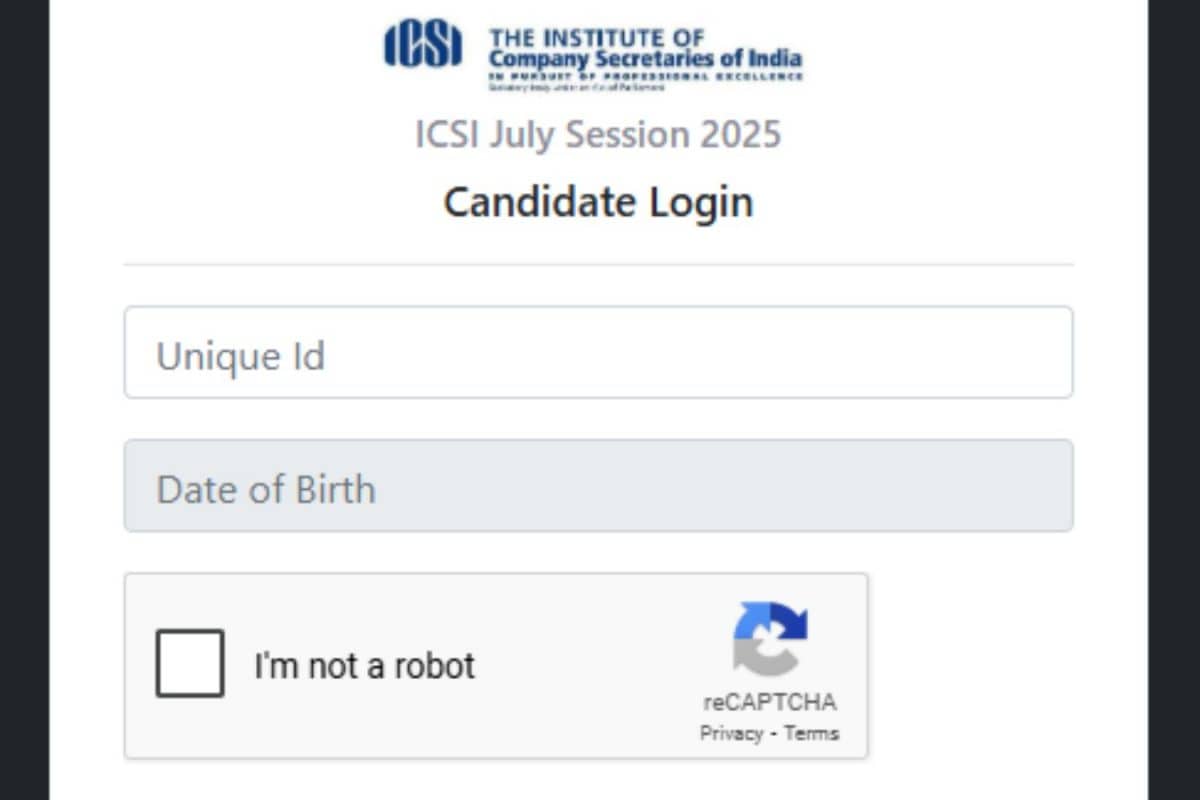Click the dark right page margin
This screenshot has height=800, width=1200.
(1174, 400)
